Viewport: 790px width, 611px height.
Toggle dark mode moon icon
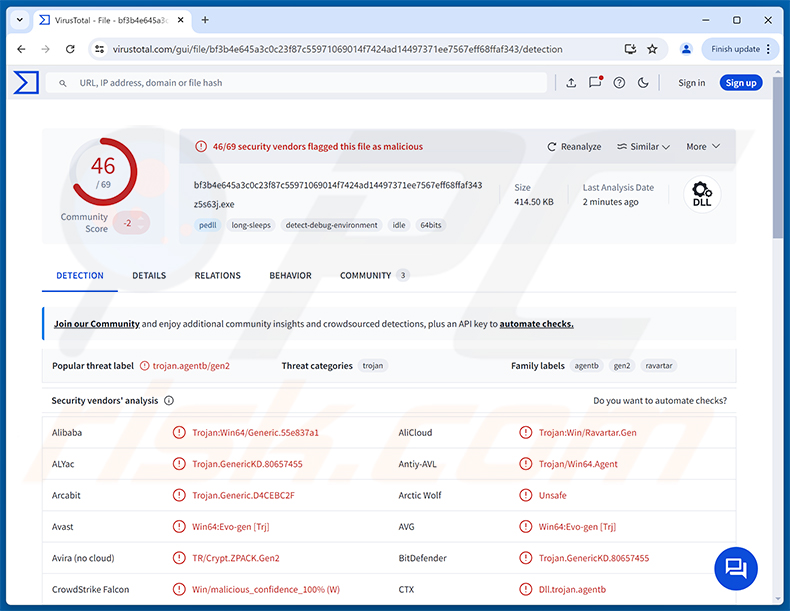click(643, 83)
